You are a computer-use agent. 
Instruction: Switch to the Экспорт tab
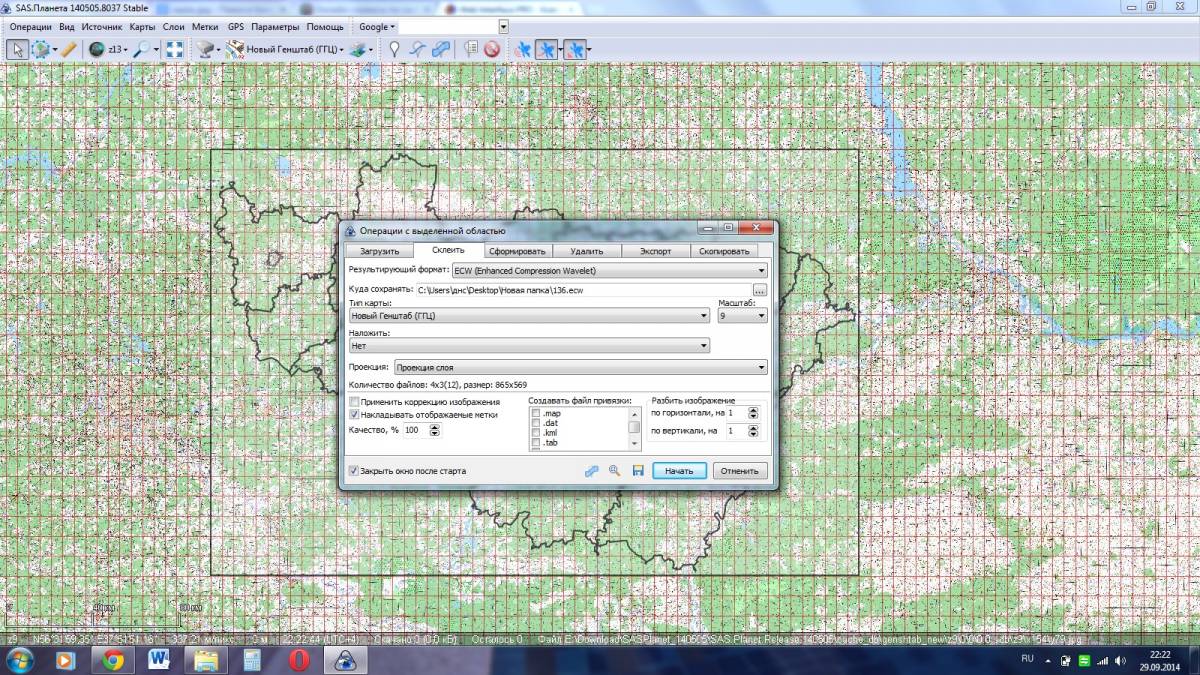(x=655, y=251)
